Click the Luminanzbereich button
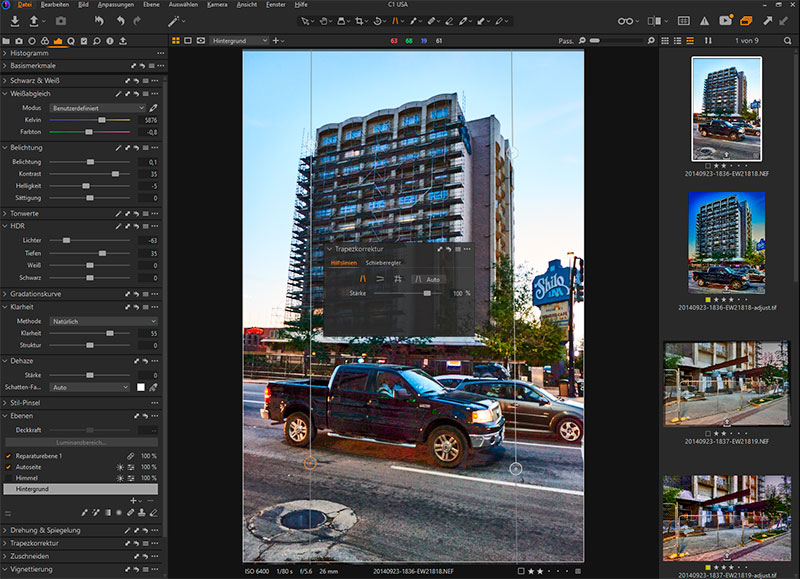This screenshot has height=579, width=800. pos(81,443)
